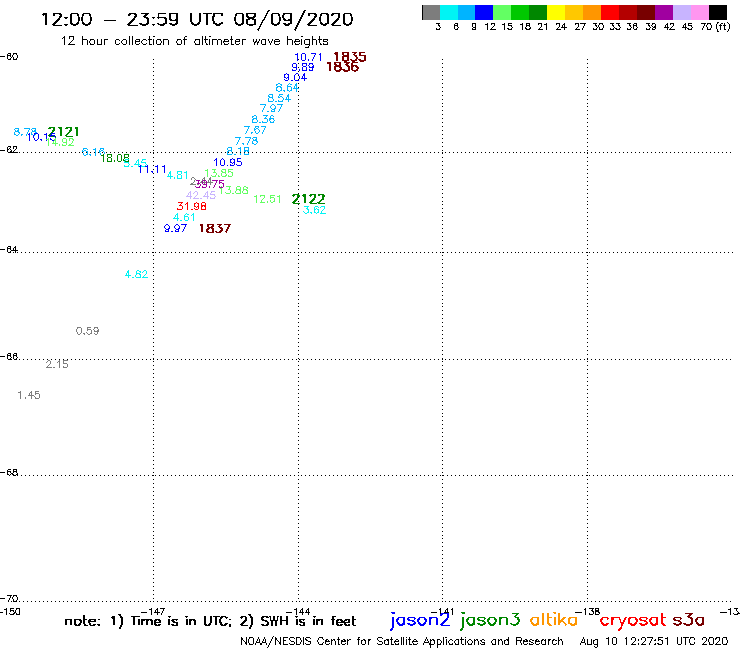Click the wave height value '10.95'

coord(227,162)
